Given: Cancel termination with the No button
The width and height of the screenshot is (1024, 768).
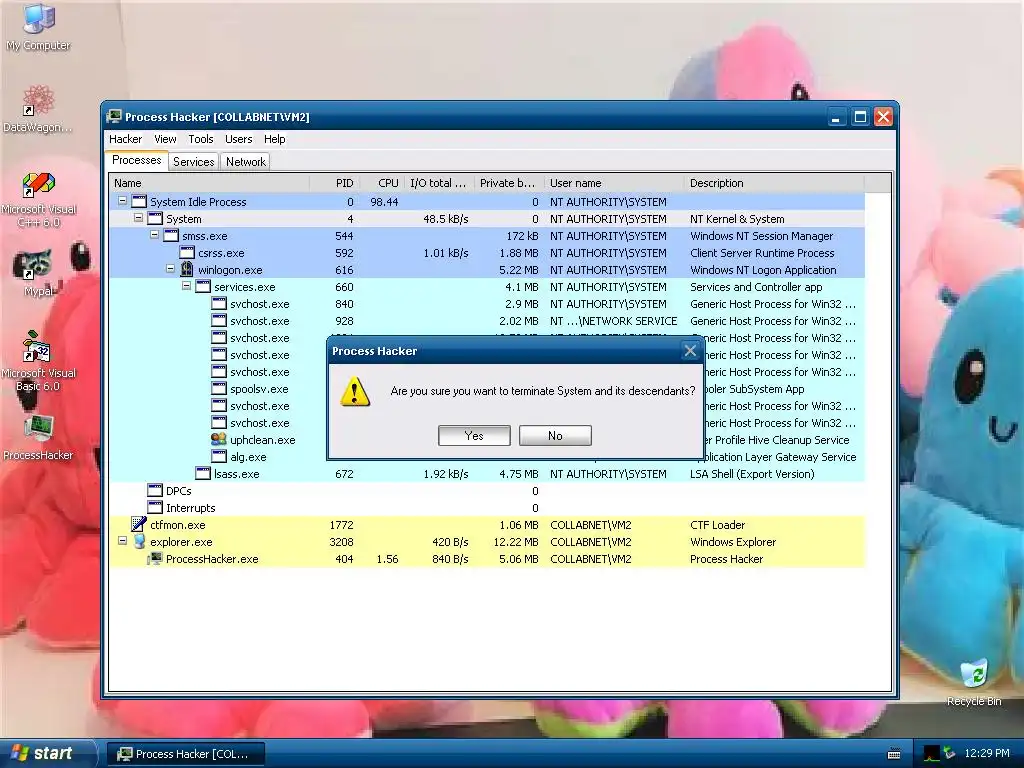Looking at the screenshot, I should point(555,436).
